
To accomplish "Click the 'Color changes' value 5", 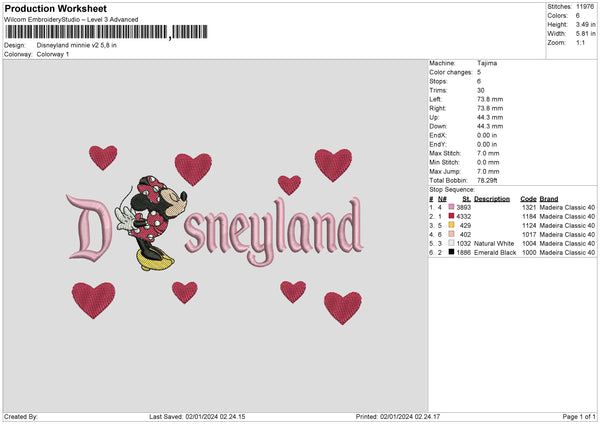I will point(479,72).
